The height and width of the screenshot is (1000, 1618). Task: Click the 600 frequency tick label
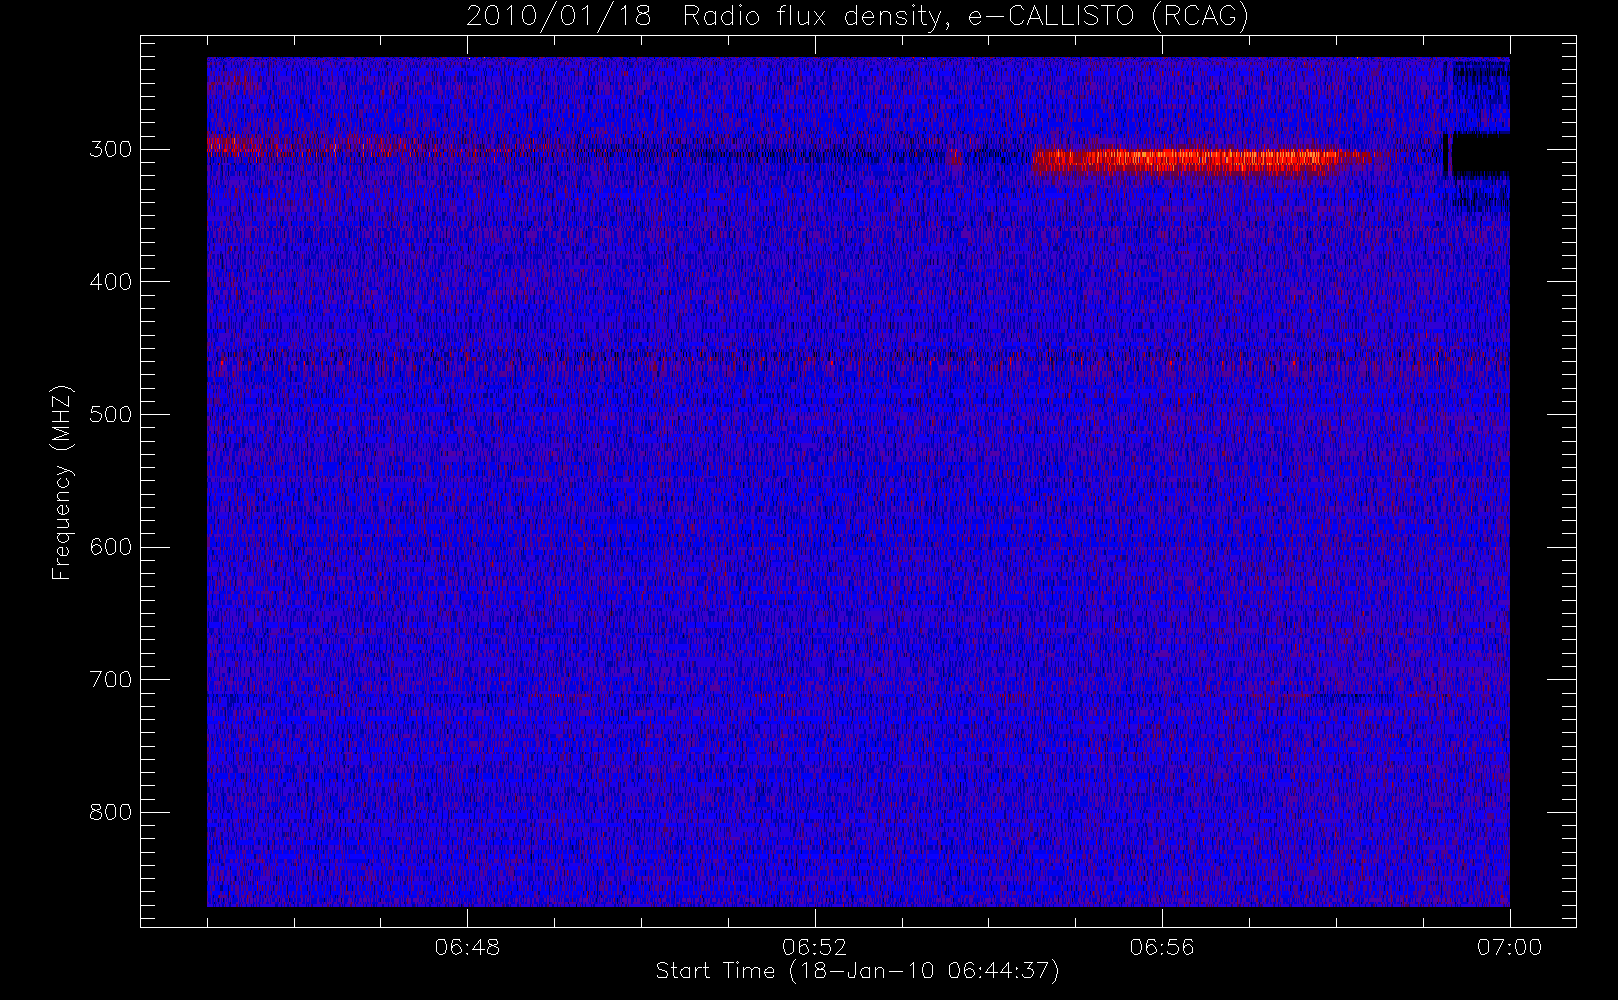point(110,547)
